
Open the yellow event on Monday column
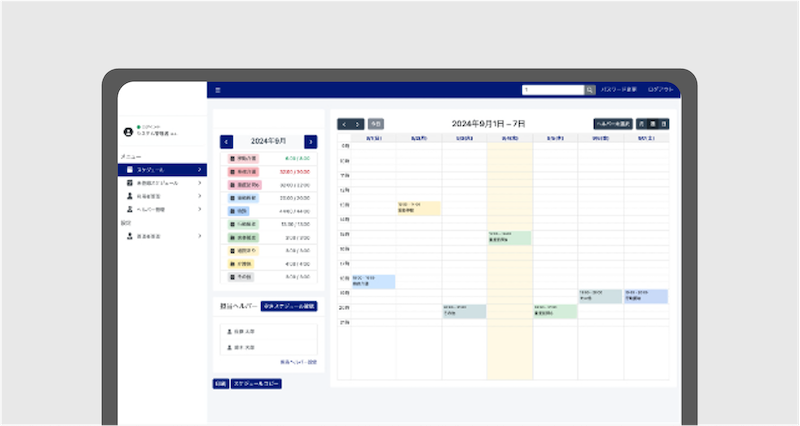[418, 208]
